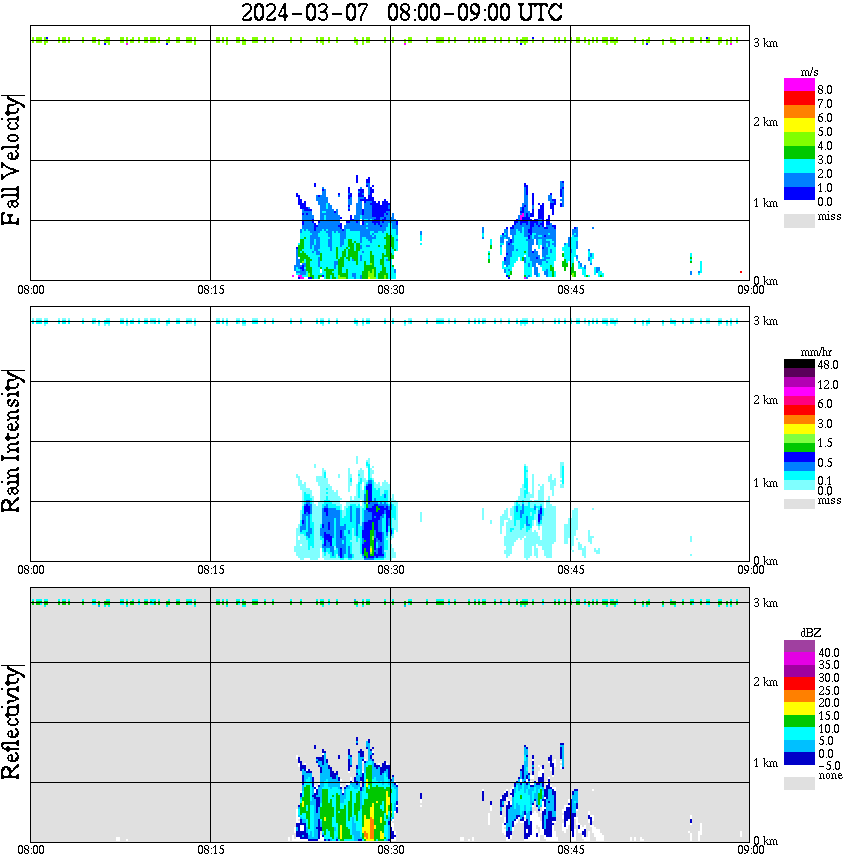Pick the yellow swatch in the mm/hr legend
The width and height of the screenshot is (850, 868).
[799, 429]
